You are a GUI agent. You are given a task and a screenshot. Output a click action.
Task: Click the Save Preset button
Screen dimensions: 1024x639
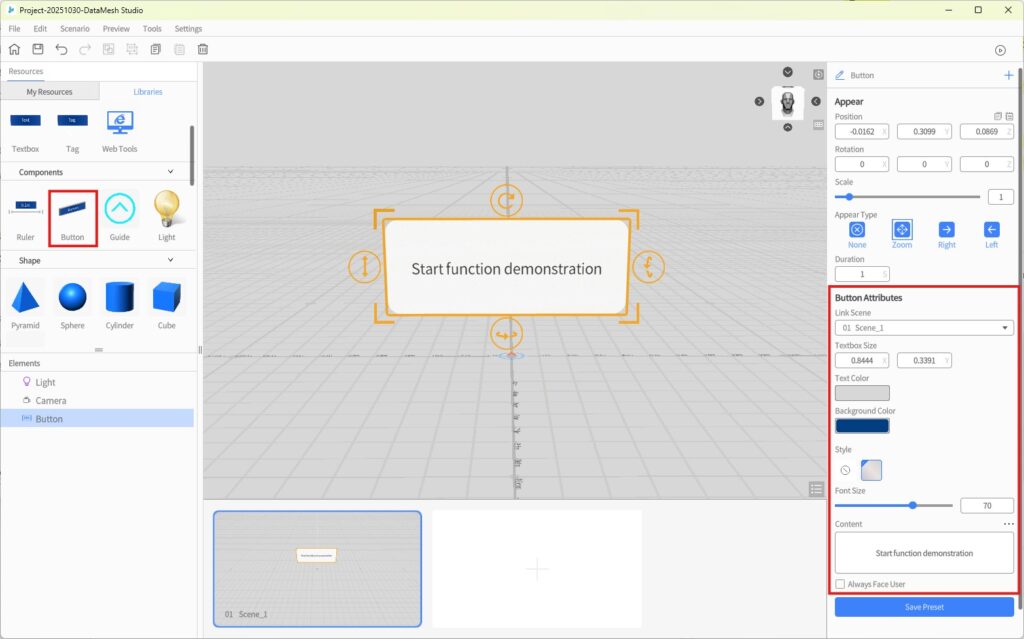(924, 607)
